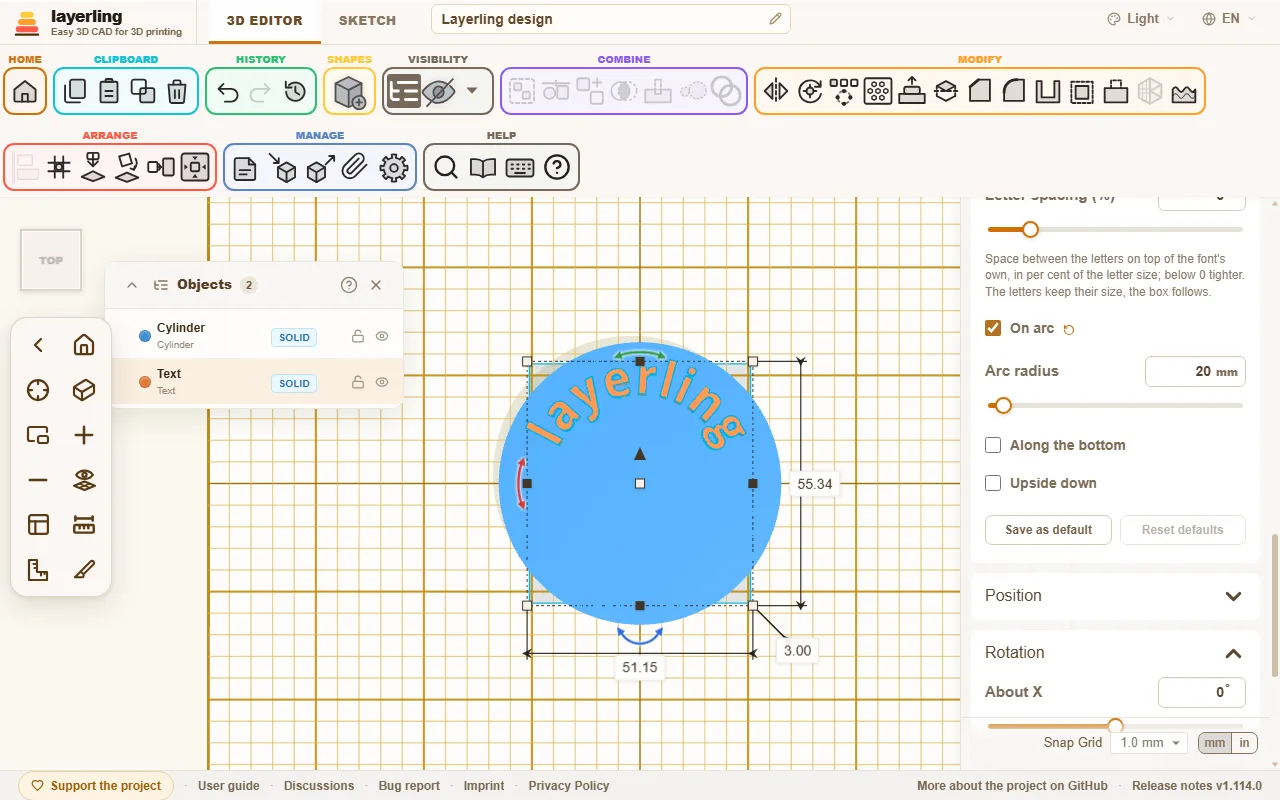Toggle the Objects list panel button
1280x800 pixels.
click(403, 92)
